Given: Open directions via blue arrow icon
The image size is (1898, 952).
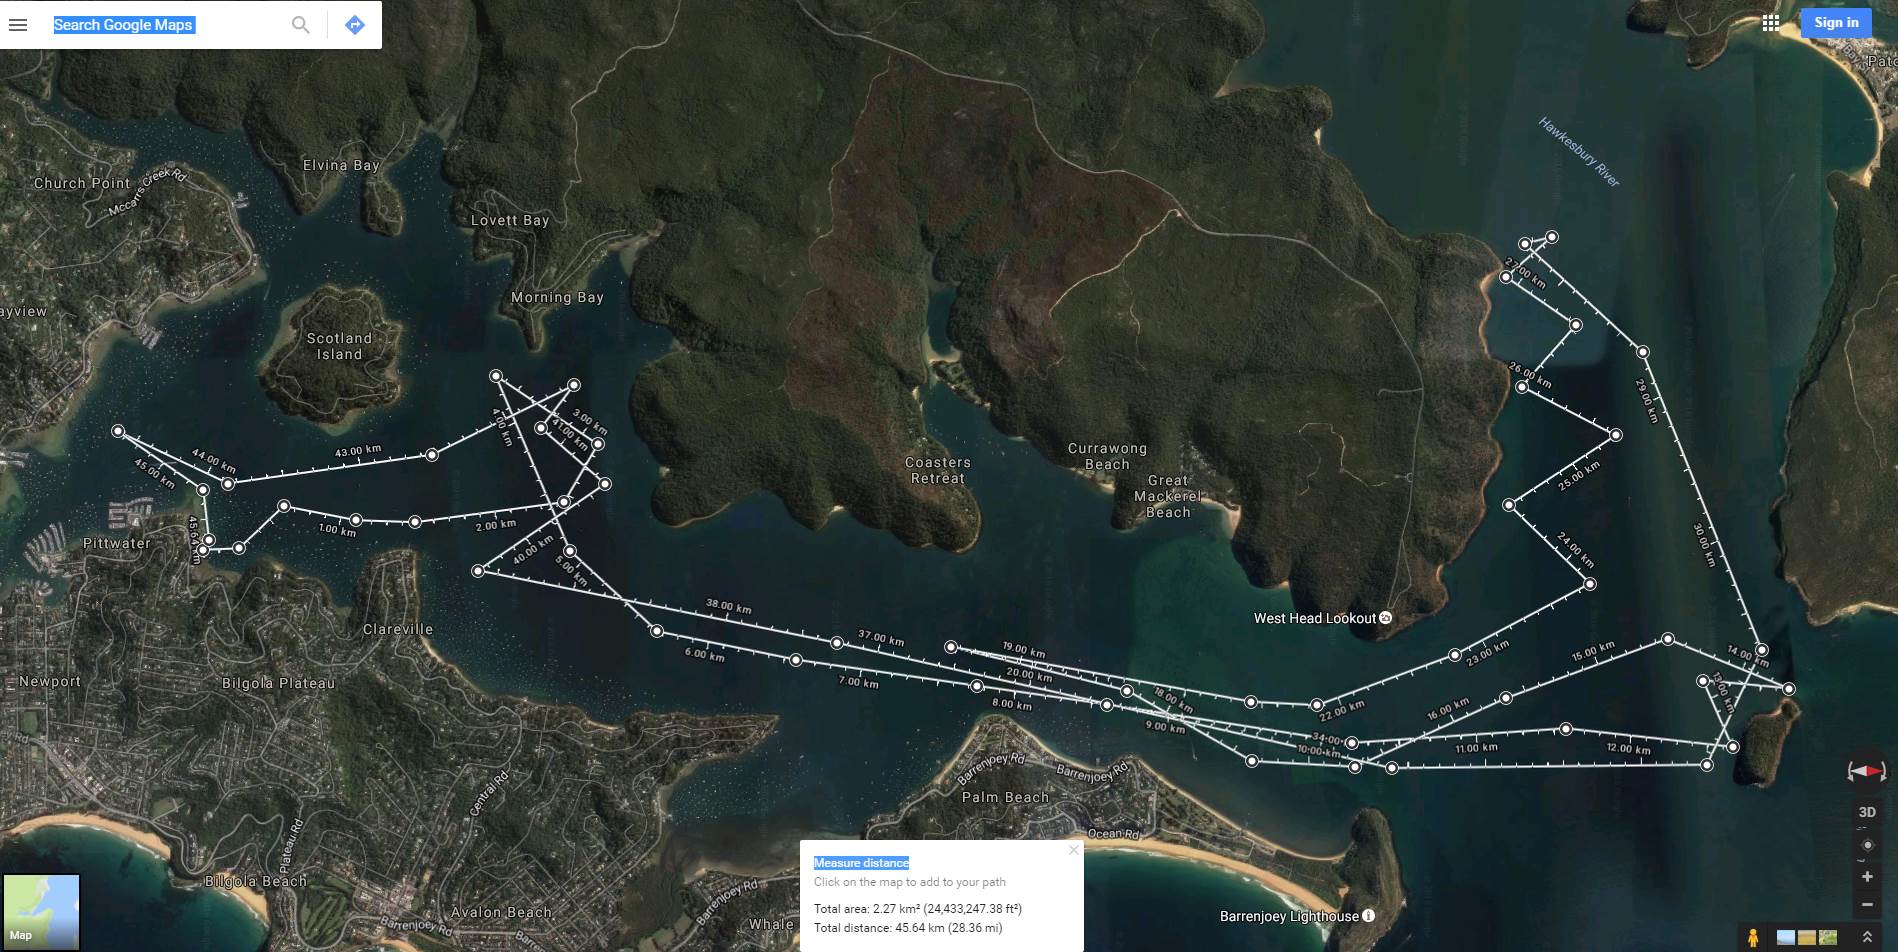Looking at the screenshot, I should (355, 25).
